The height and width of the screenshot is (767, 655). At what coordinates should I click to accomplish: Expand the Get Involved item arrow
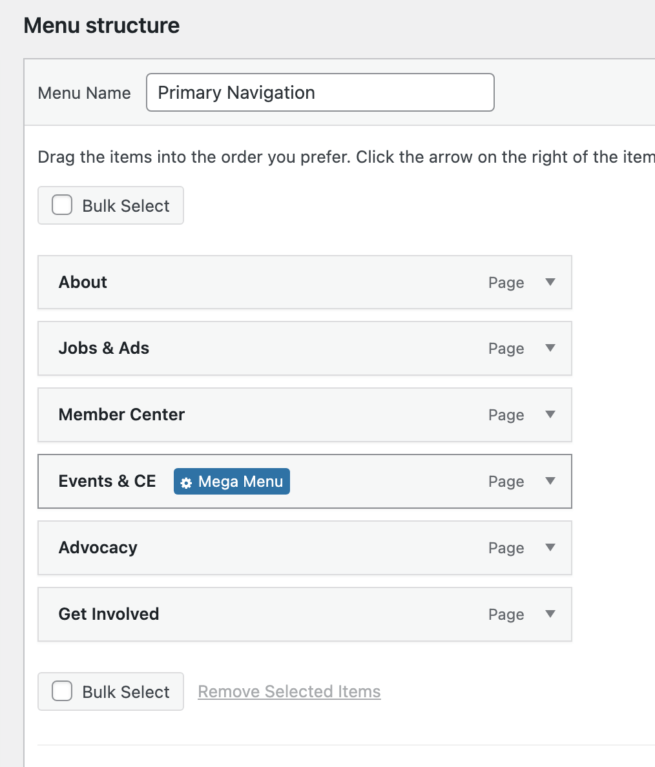coord(550,614)
